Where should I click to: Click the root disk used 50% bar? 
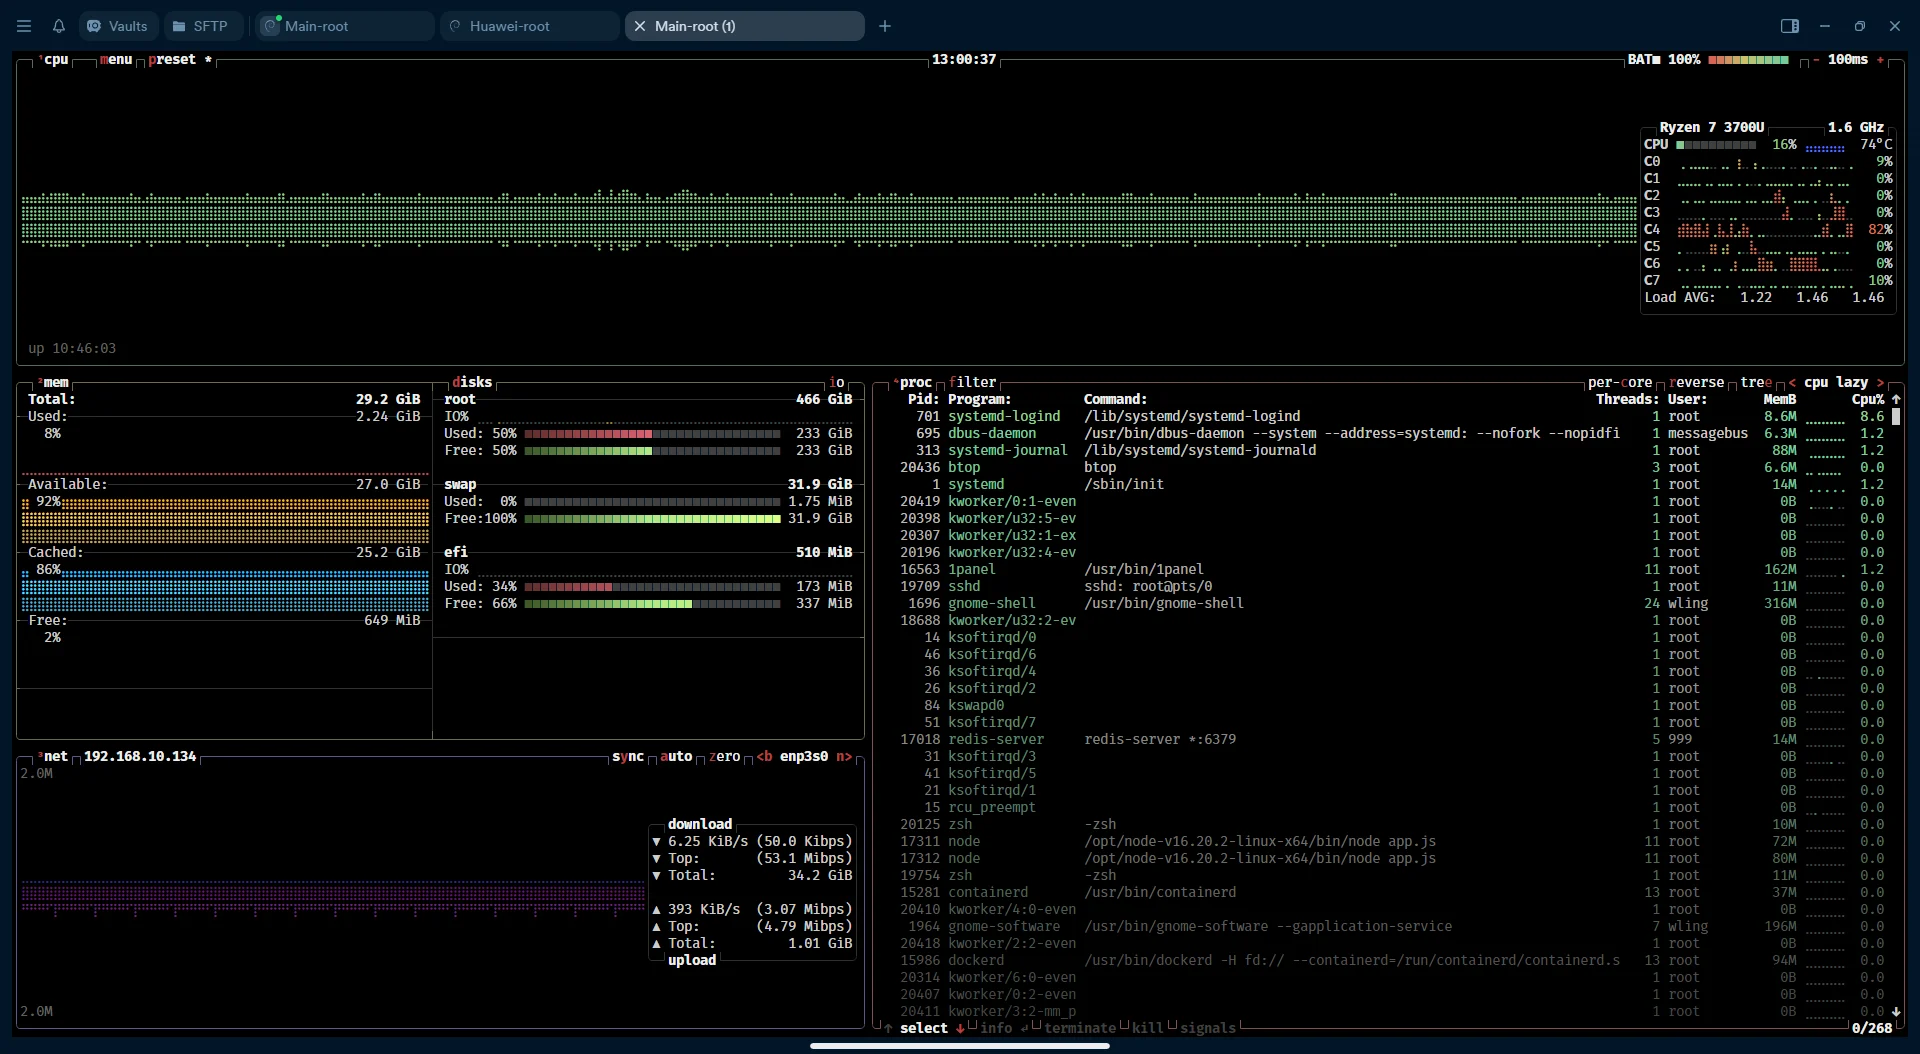click(x=652, y=433)
